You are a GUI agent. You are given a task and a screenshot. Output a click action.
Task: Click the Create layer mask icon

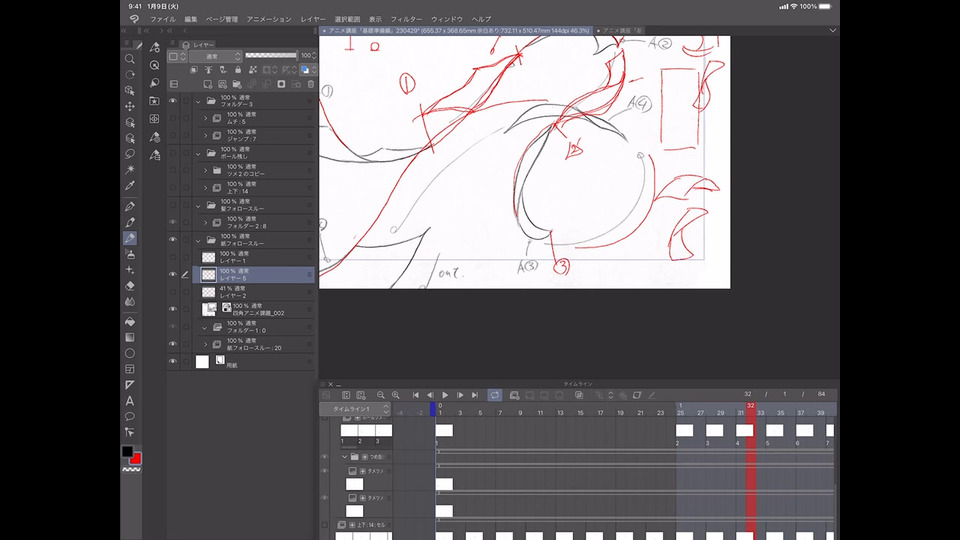[281, 84]
